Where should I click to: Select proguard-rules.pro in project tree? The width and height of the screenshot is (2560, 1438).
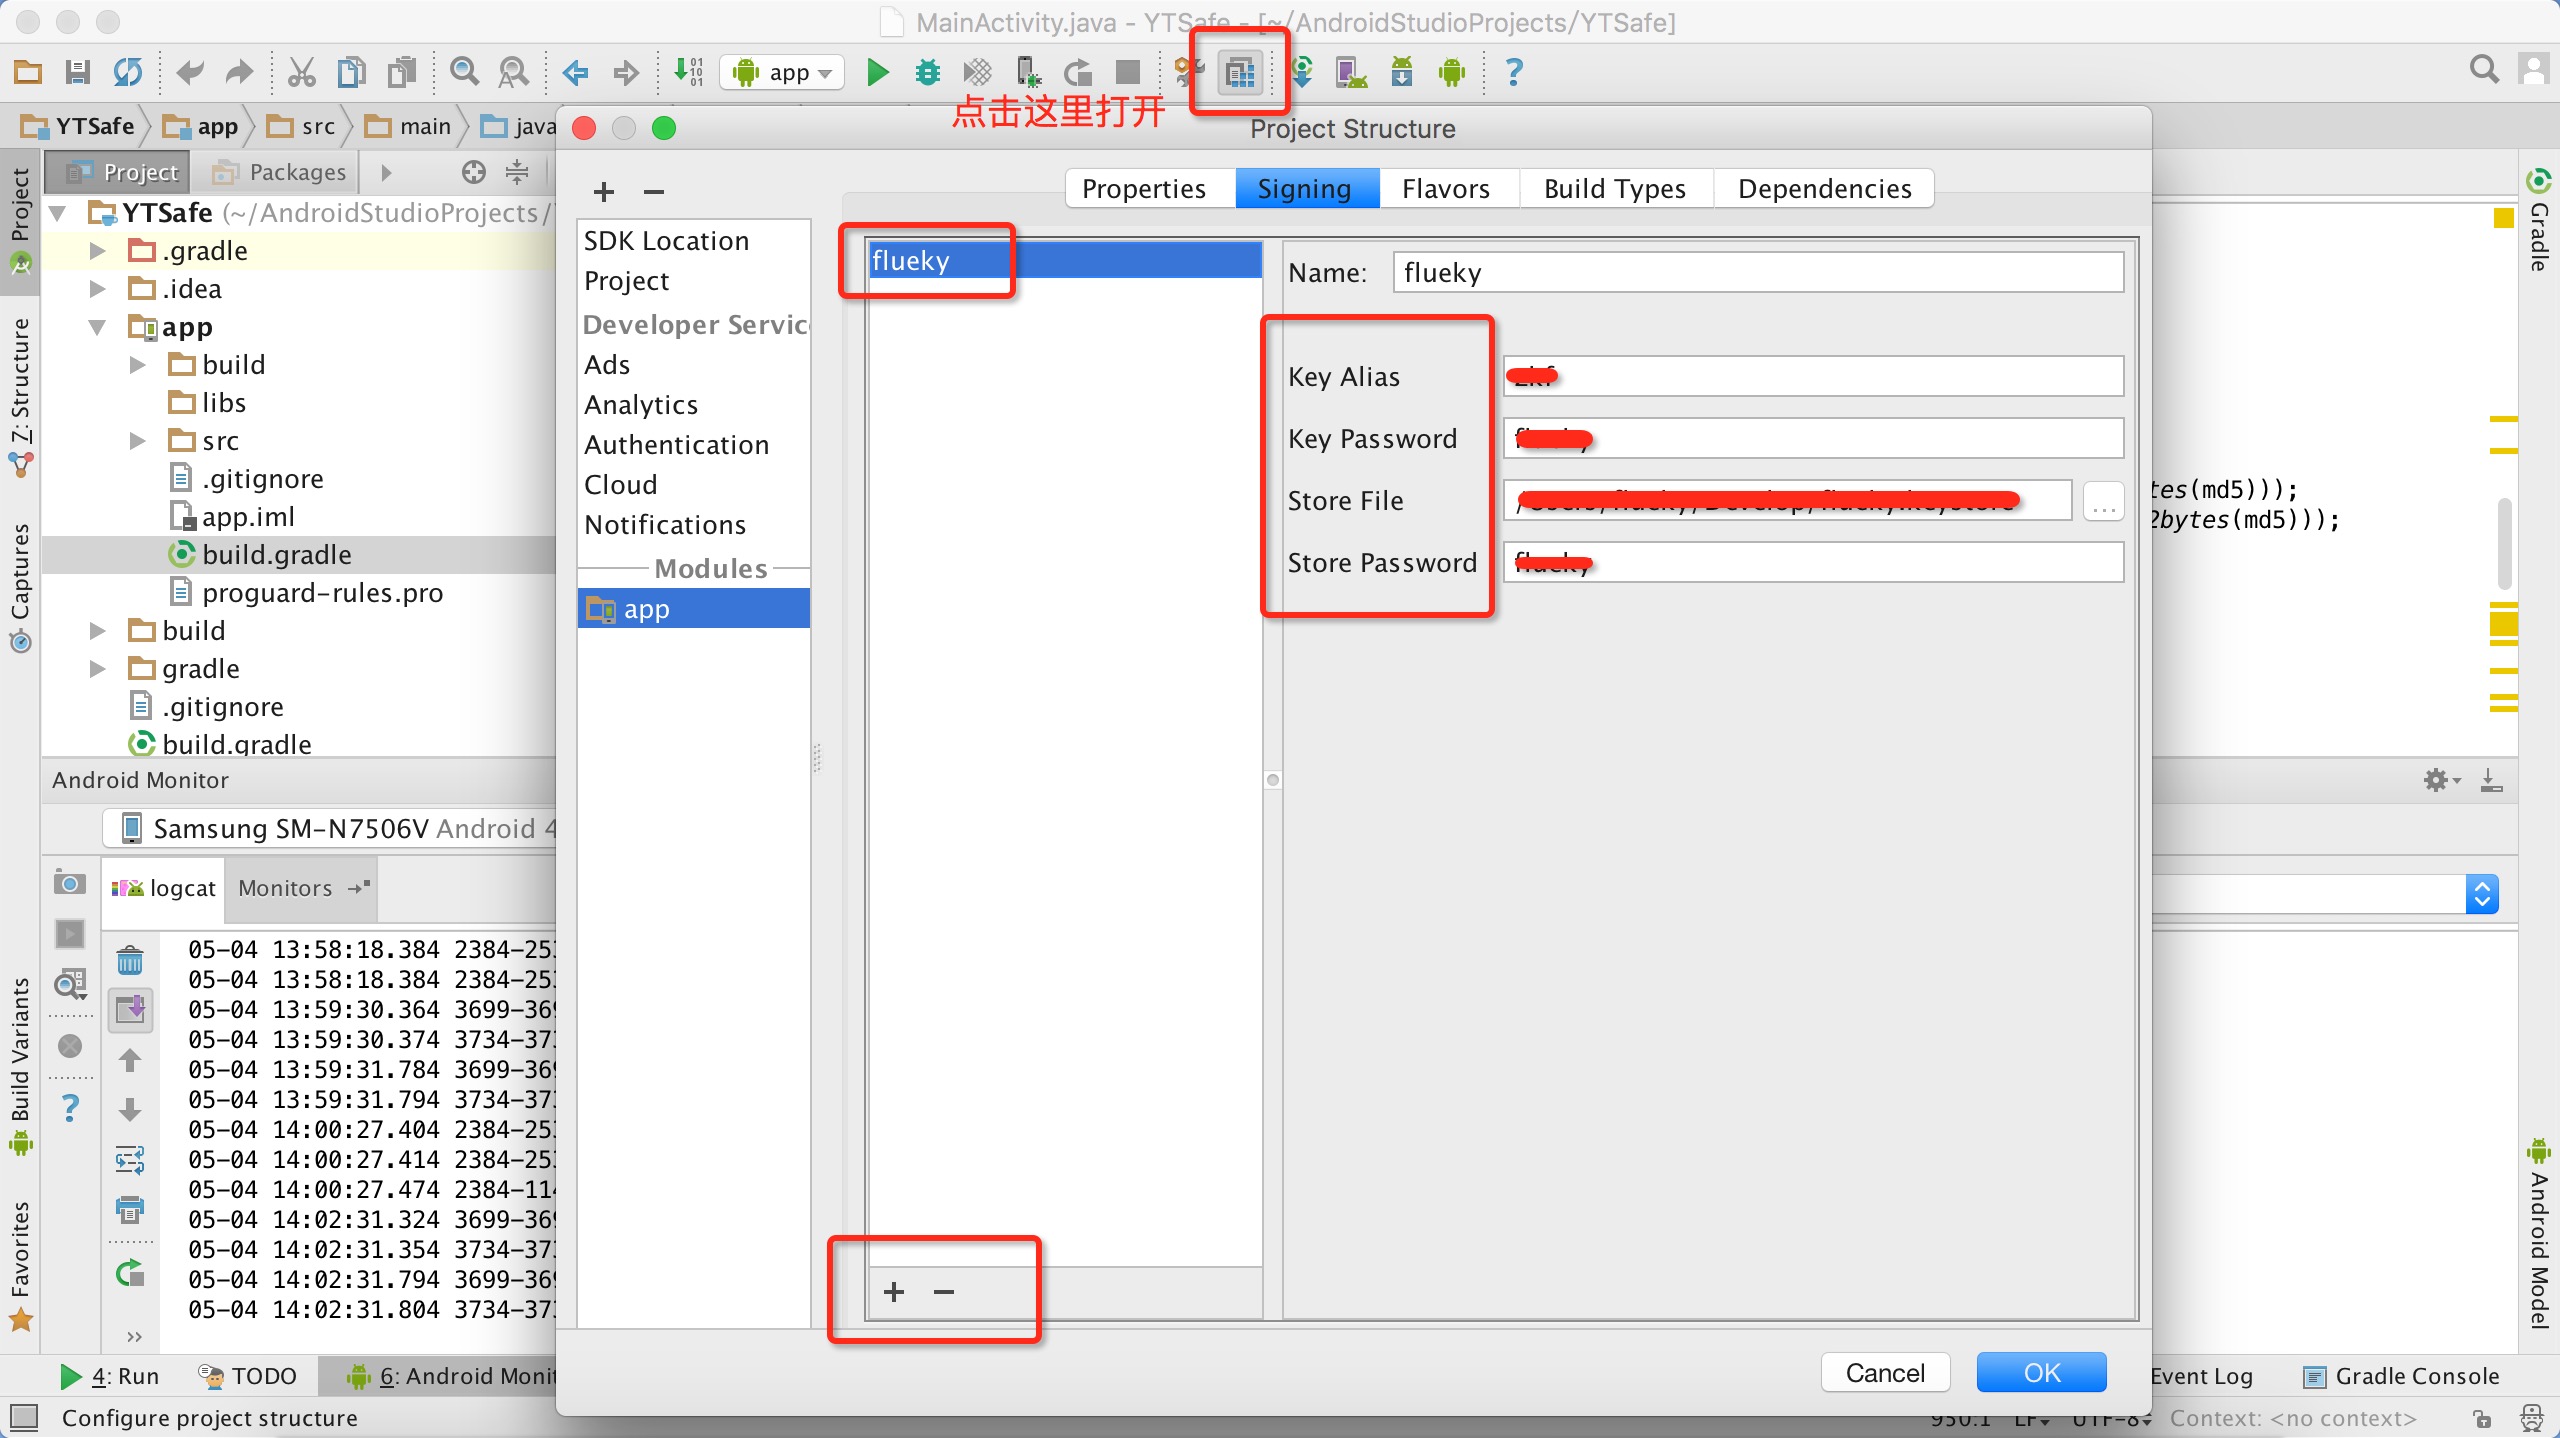click(322, 592)
